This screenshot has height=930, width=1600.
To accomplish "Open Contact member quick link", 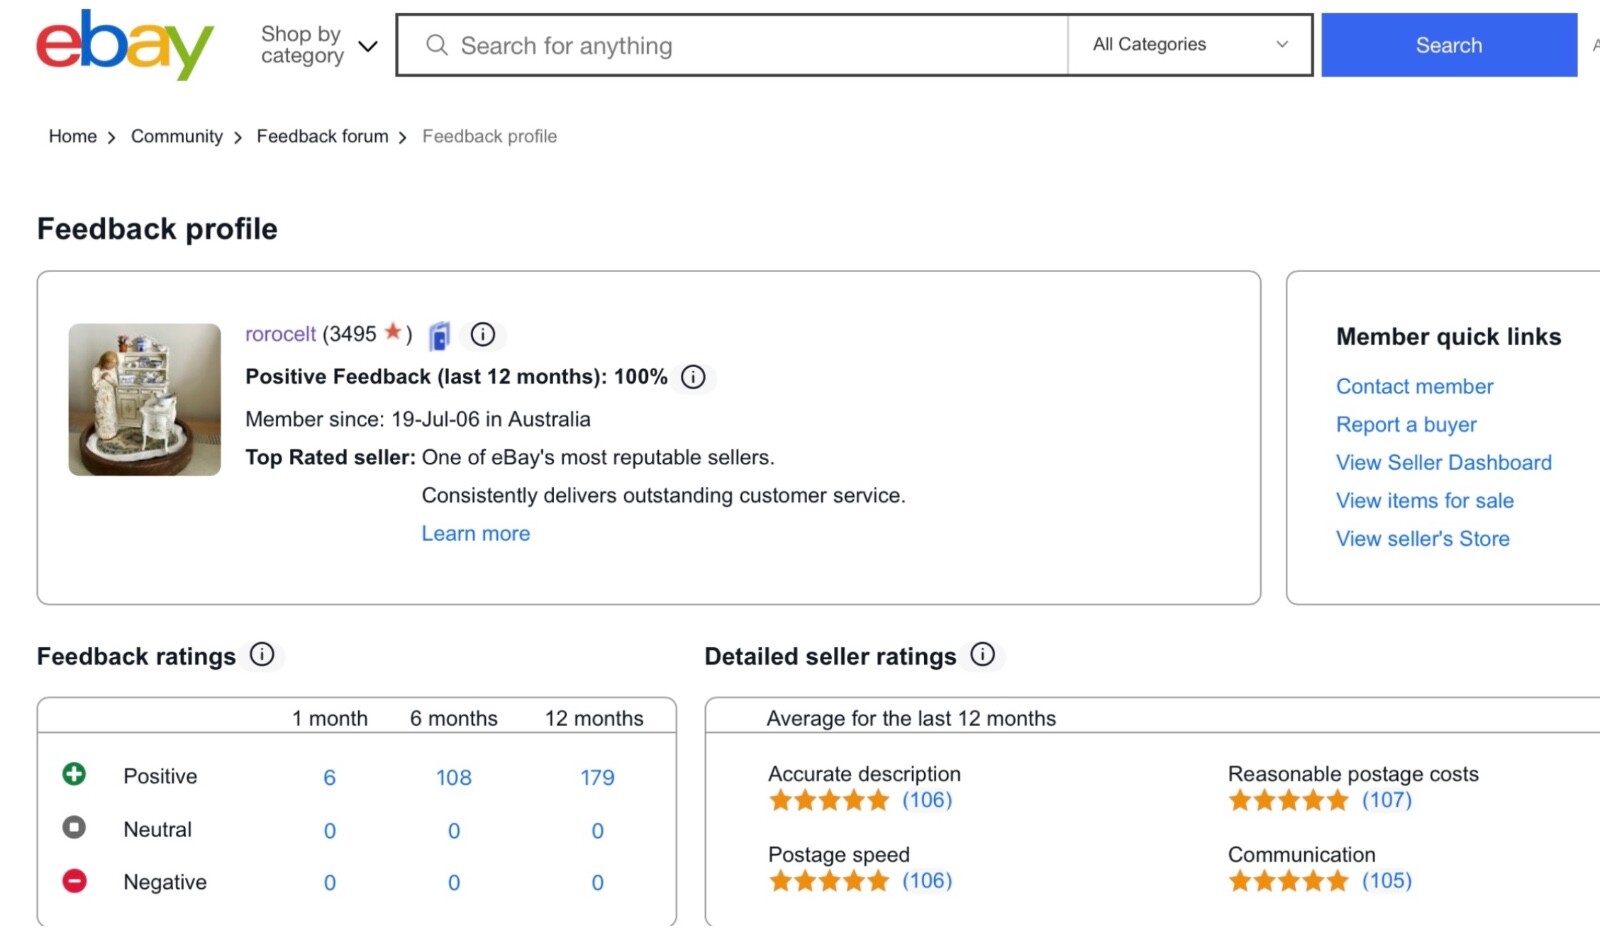I will click(1414, 387).
